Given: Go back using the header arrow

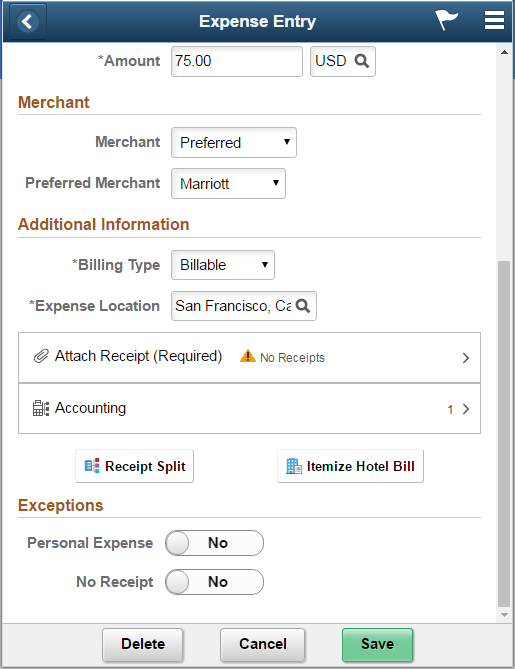Looking at the screenshot, I should 28,21.
